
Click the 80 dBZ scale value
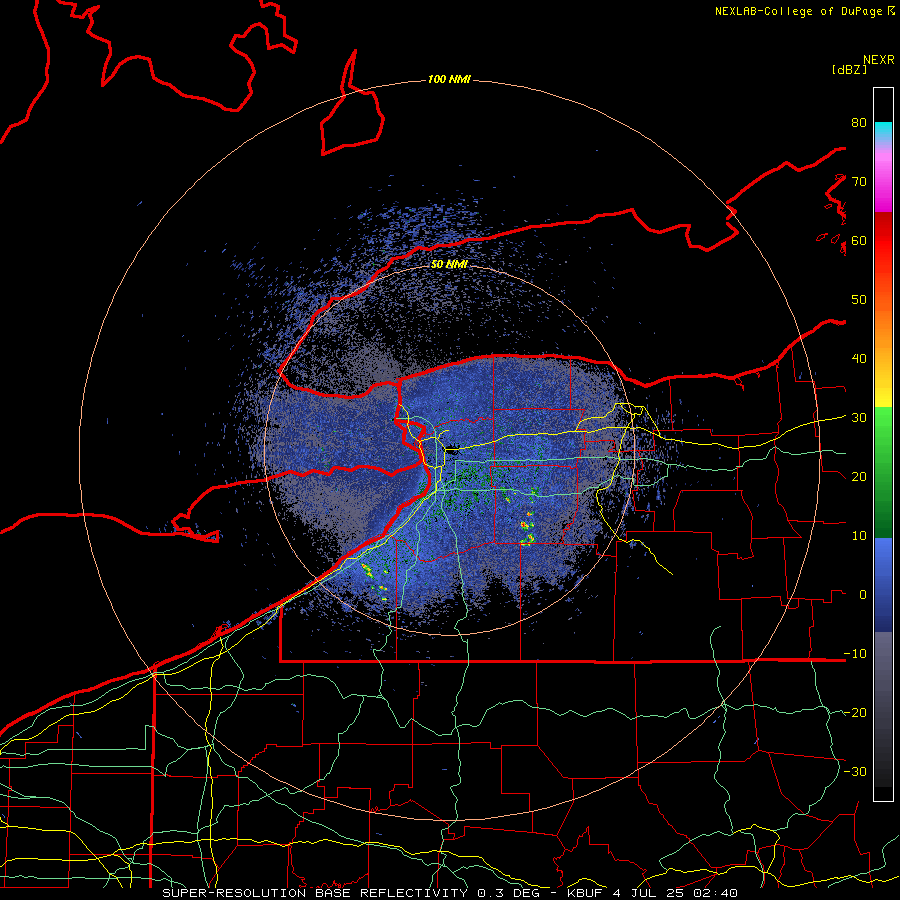tap(859, 123)
